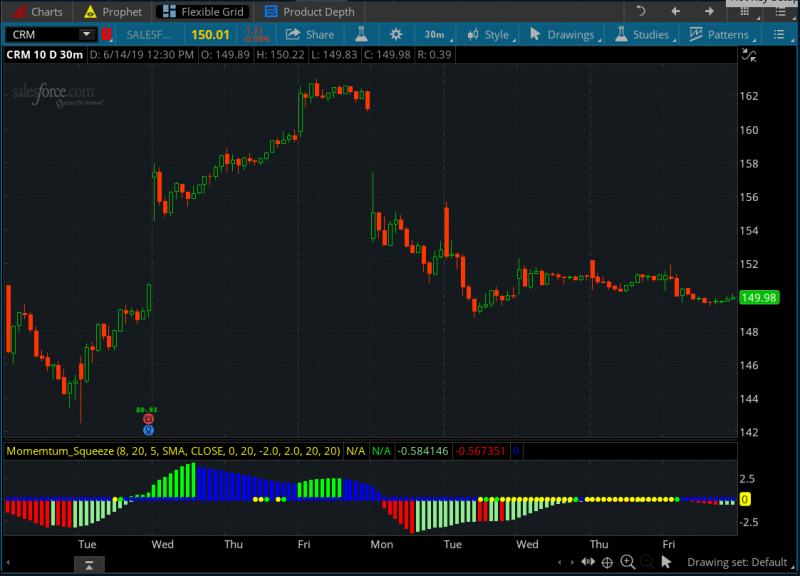The width and height of the screenshot is (800, 576).
Task: Switch to the Product Depth tab
Action: coord(309,12)
